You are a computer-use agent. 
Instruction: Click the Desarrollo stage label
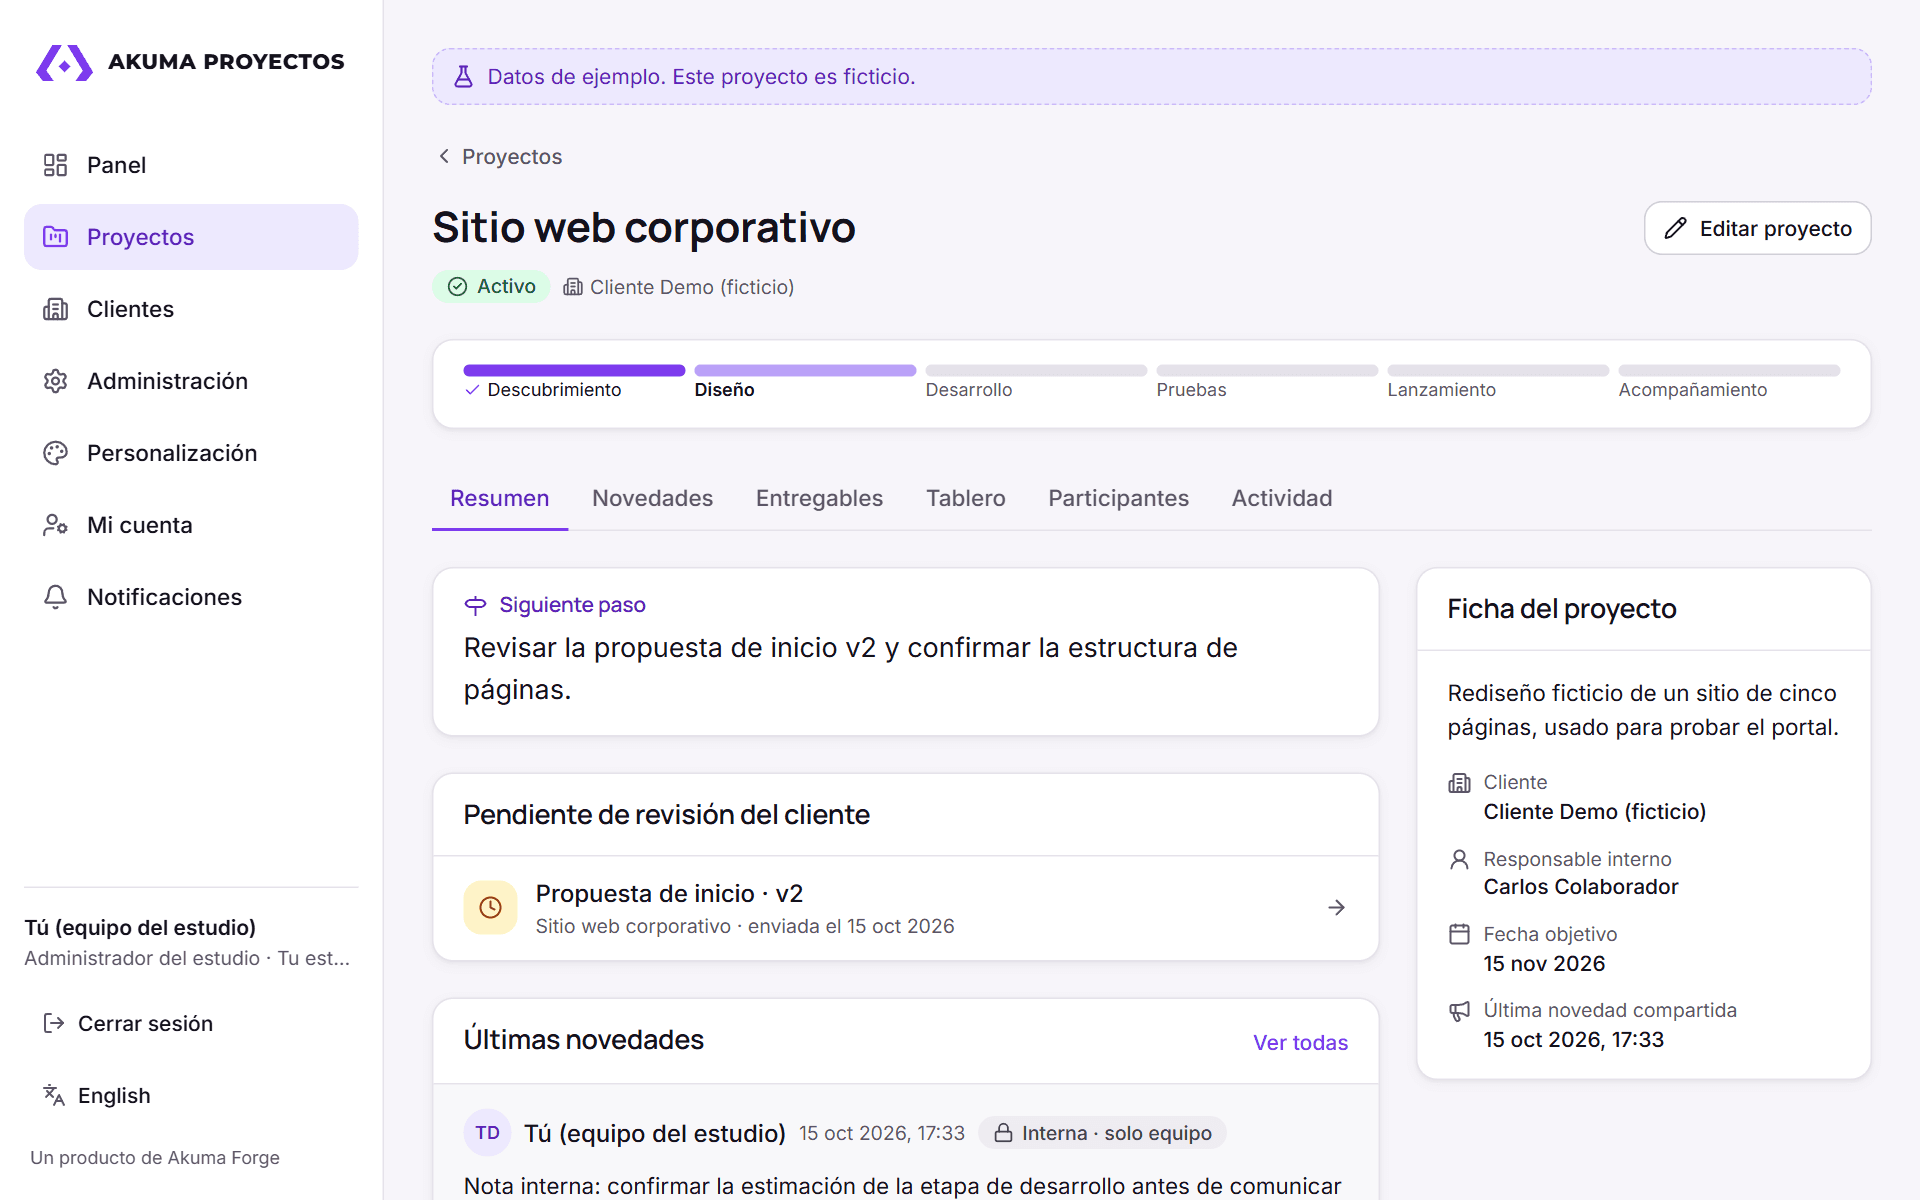(968, 390)
